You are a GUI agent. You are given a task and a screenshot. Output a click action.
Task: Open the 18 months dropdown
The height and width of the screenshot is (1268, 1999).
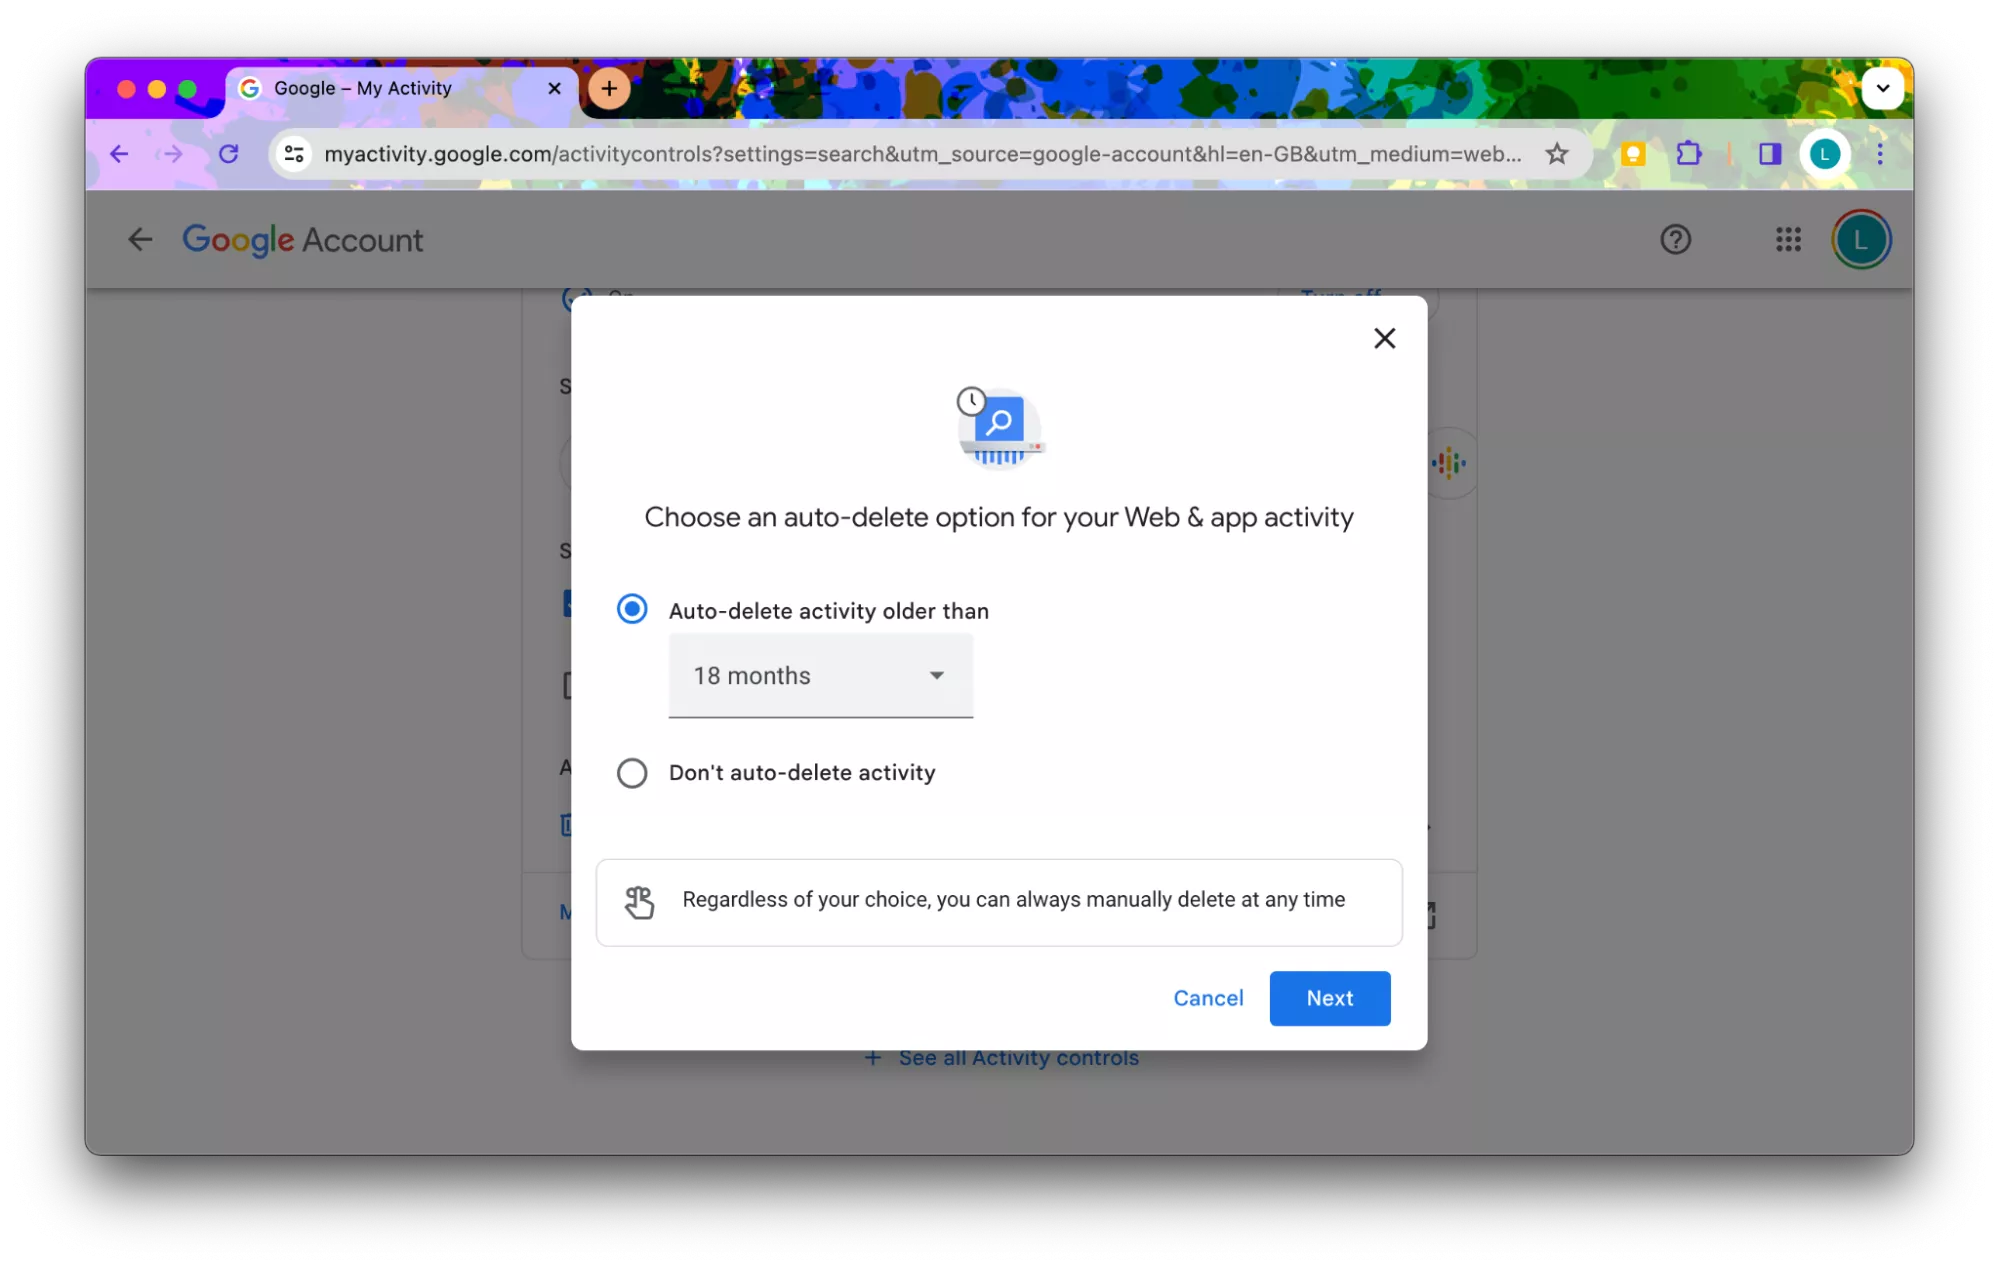820,676
